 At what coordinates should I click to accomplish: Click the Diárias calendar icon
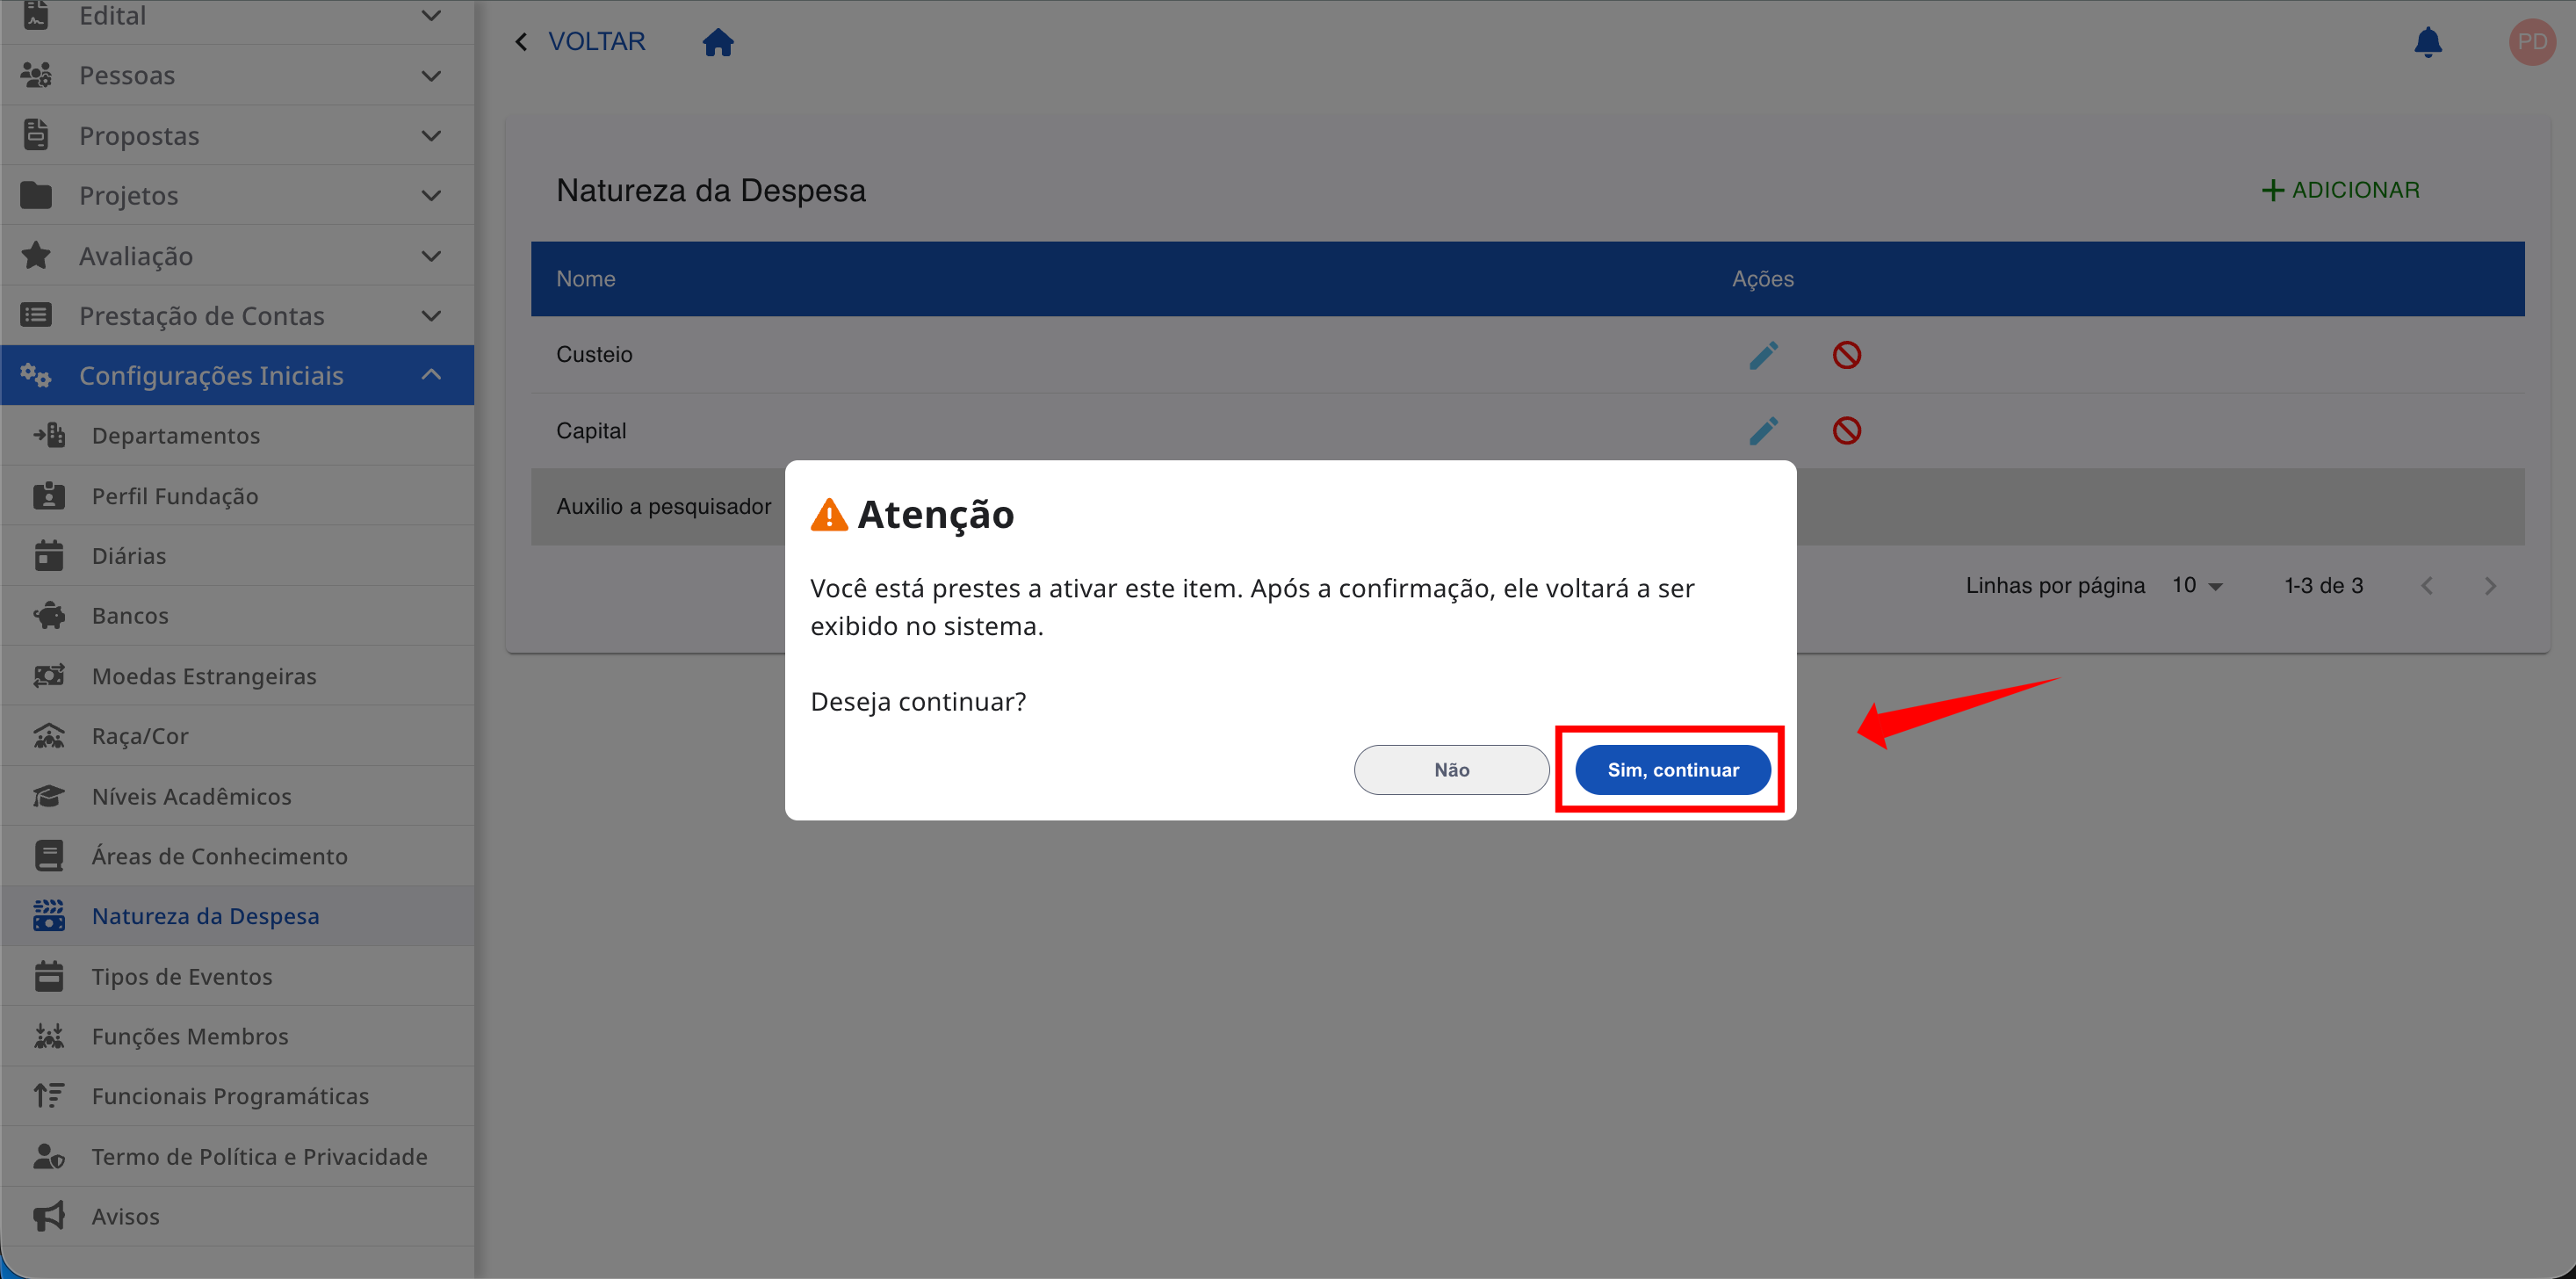(x=49, y=555)
